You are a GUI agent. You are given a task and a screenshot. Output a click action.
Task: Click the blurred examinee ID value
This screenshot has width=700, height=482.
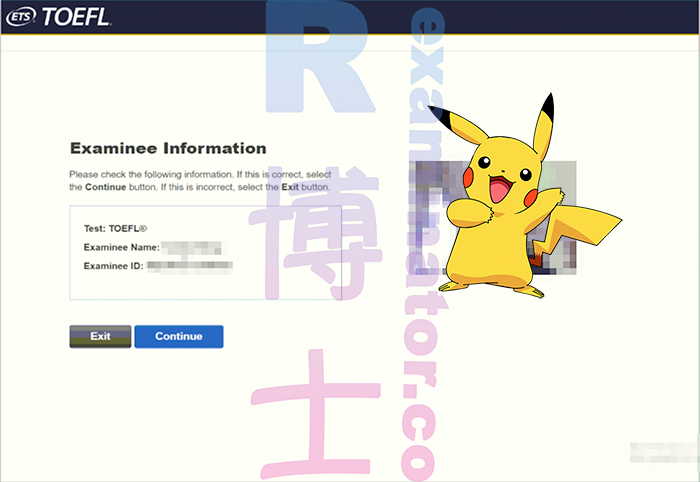coord(190,266)
